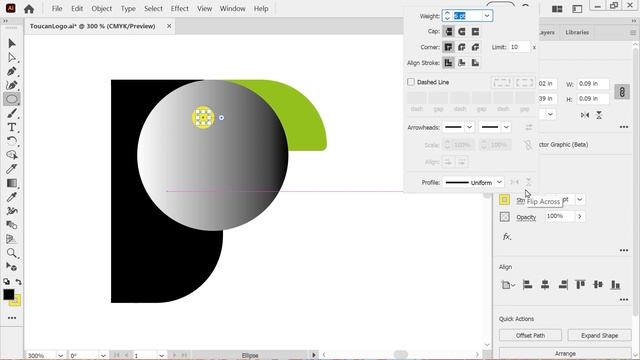640x360 pixels.
Task: Enable the Dashed Line checkbox
Action: [x=411, y=82]
